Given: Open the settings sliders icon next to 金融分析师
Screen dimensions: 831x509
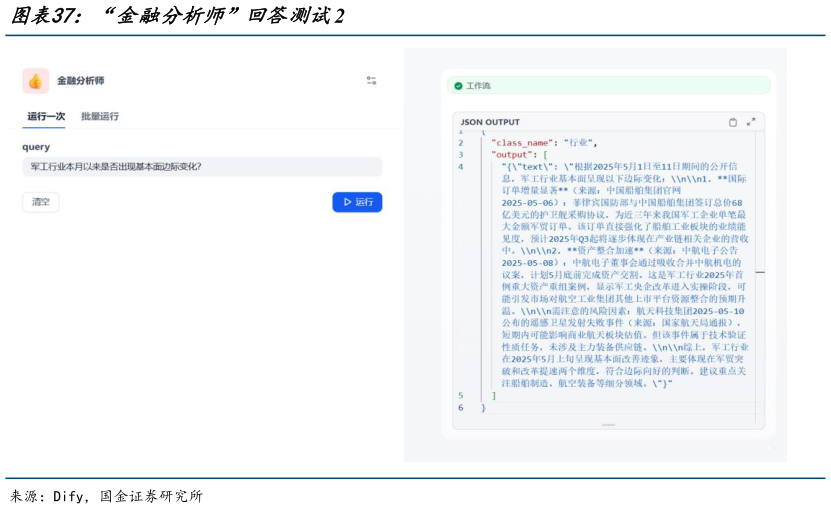Looking at the screenshot, I should tap(372, 81).
